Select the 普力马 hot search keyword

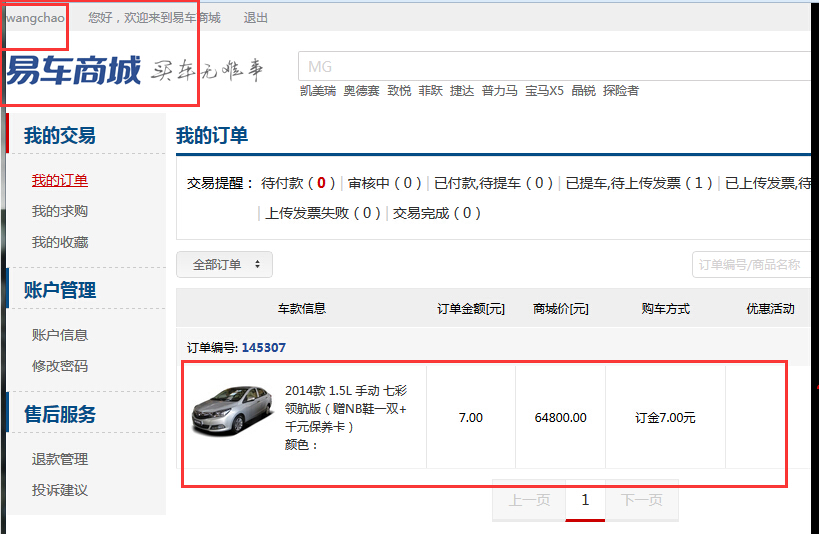click(499, 91)
